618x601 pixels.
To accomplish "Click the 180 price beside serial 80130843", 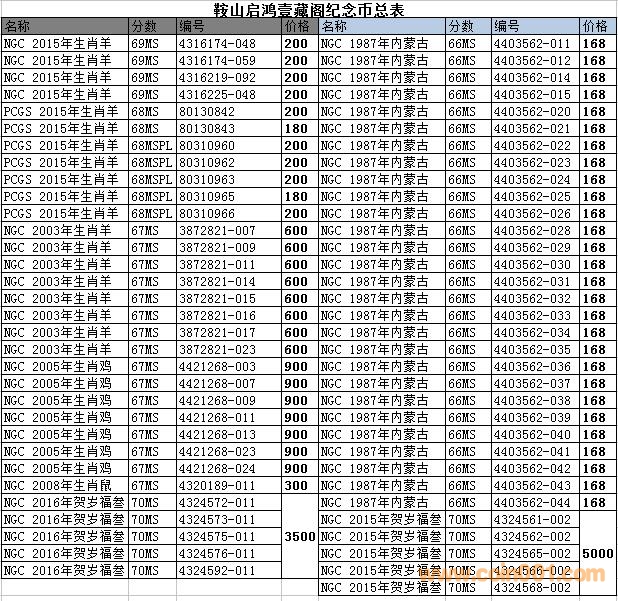I will 296,128.
